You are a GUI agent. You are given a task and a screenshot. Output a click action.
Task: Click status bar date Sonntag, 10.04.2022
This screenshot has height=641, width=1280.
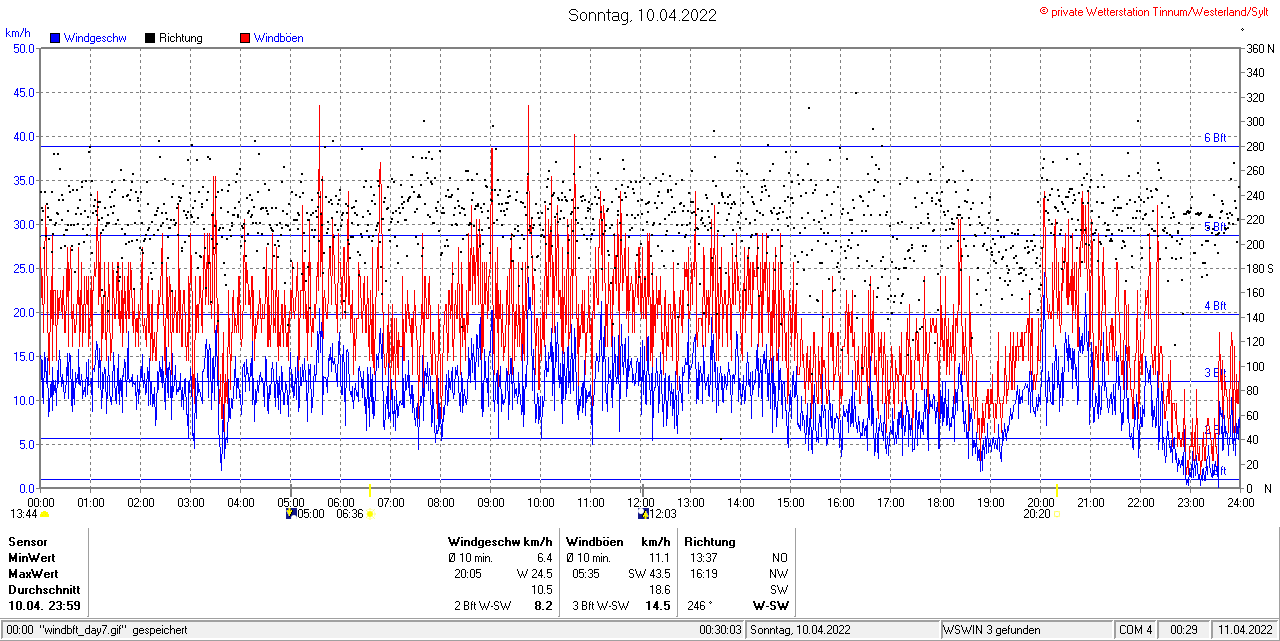coord(800,630)
